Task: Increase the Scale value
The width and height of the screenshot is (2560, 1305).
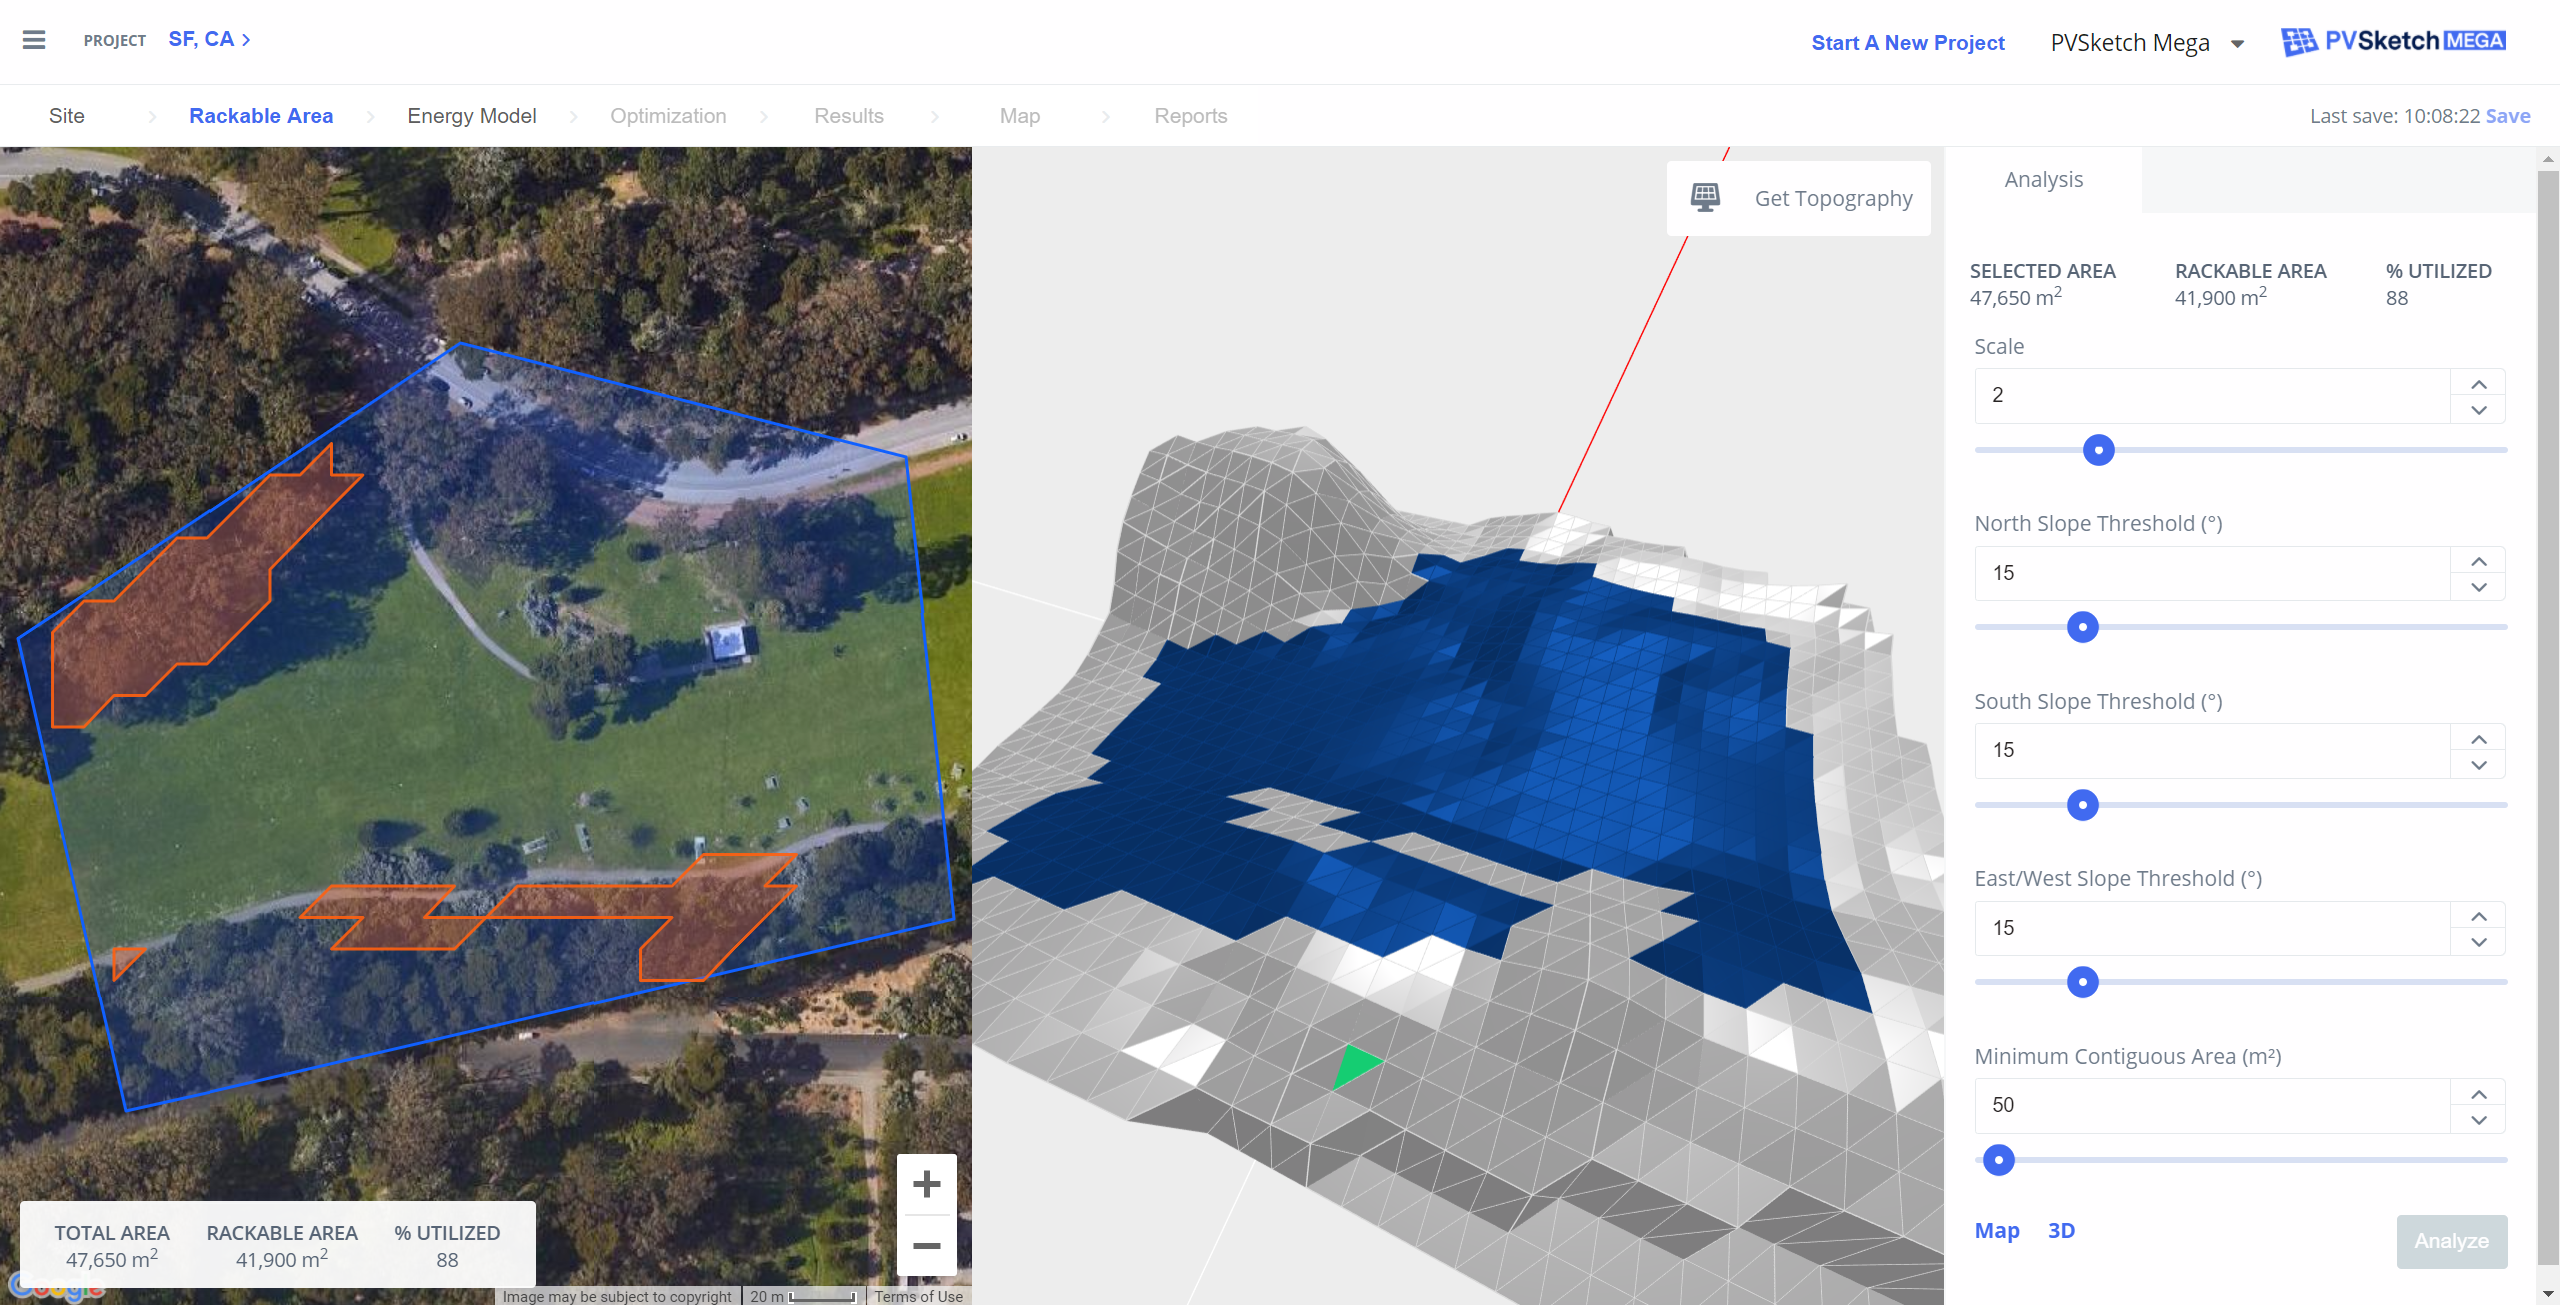Action: coord(2478,384)
